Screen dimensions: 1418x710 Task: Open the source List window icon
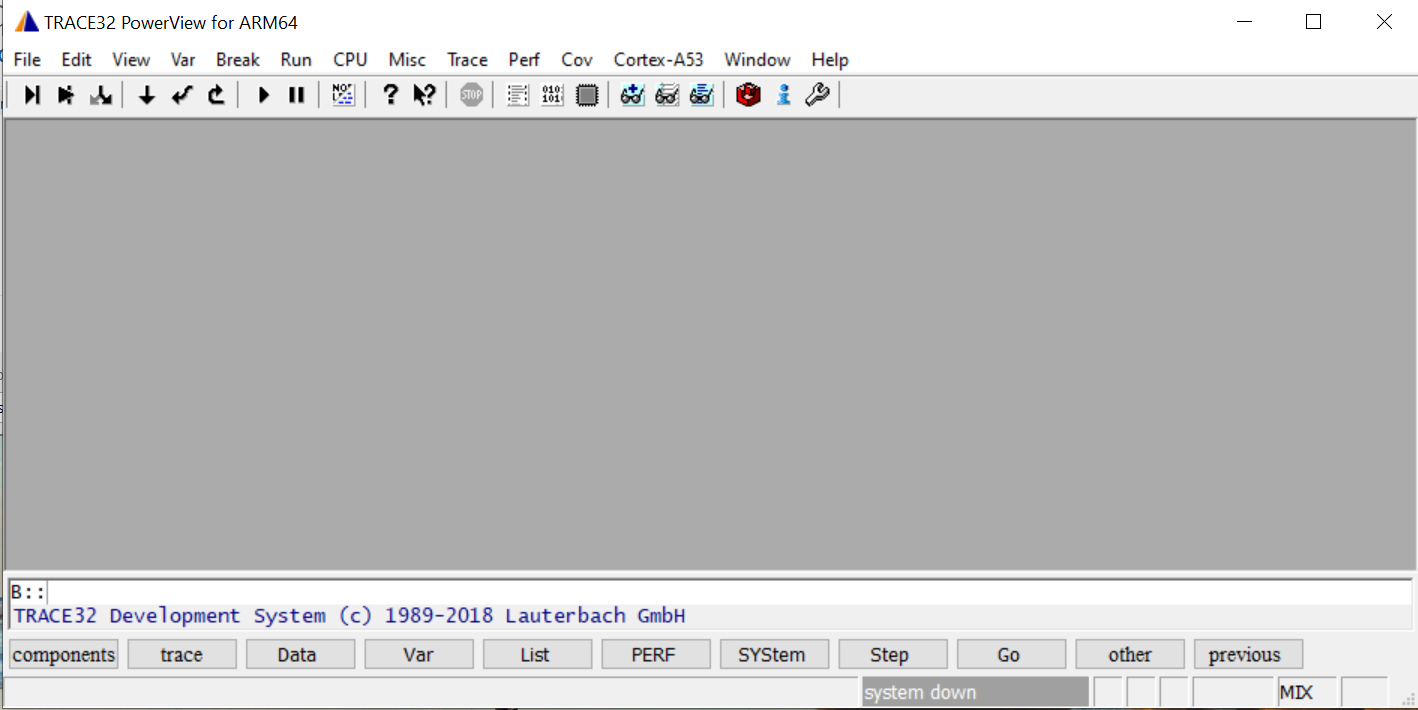517,94
